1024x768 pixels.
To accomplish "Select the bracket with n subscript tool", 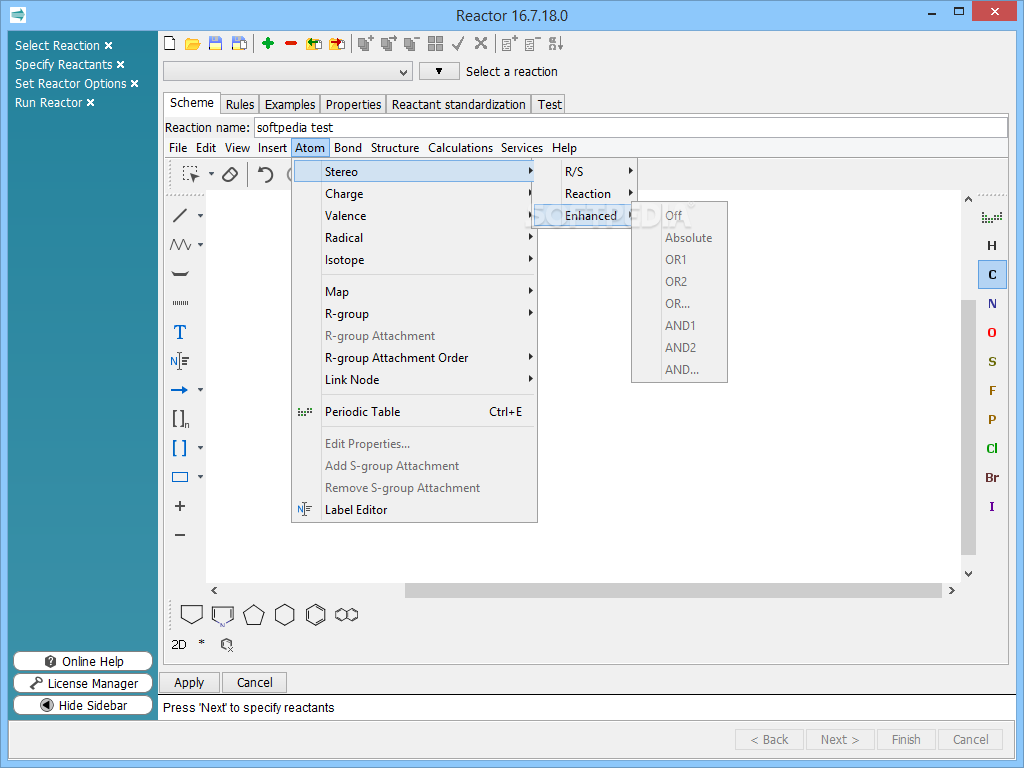I will click(x=180, y=419).
